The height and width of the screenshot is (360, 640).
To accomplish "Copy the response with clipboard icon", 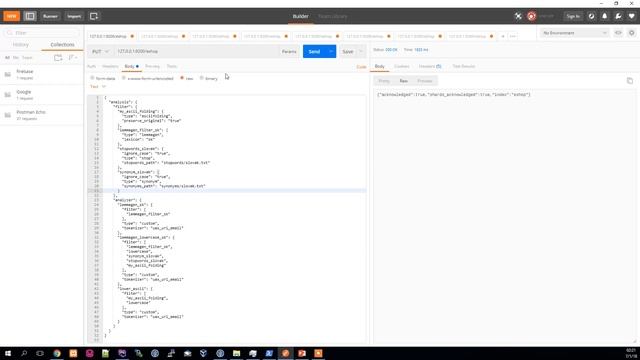I will pyautogui.click(x=630, y=81).
